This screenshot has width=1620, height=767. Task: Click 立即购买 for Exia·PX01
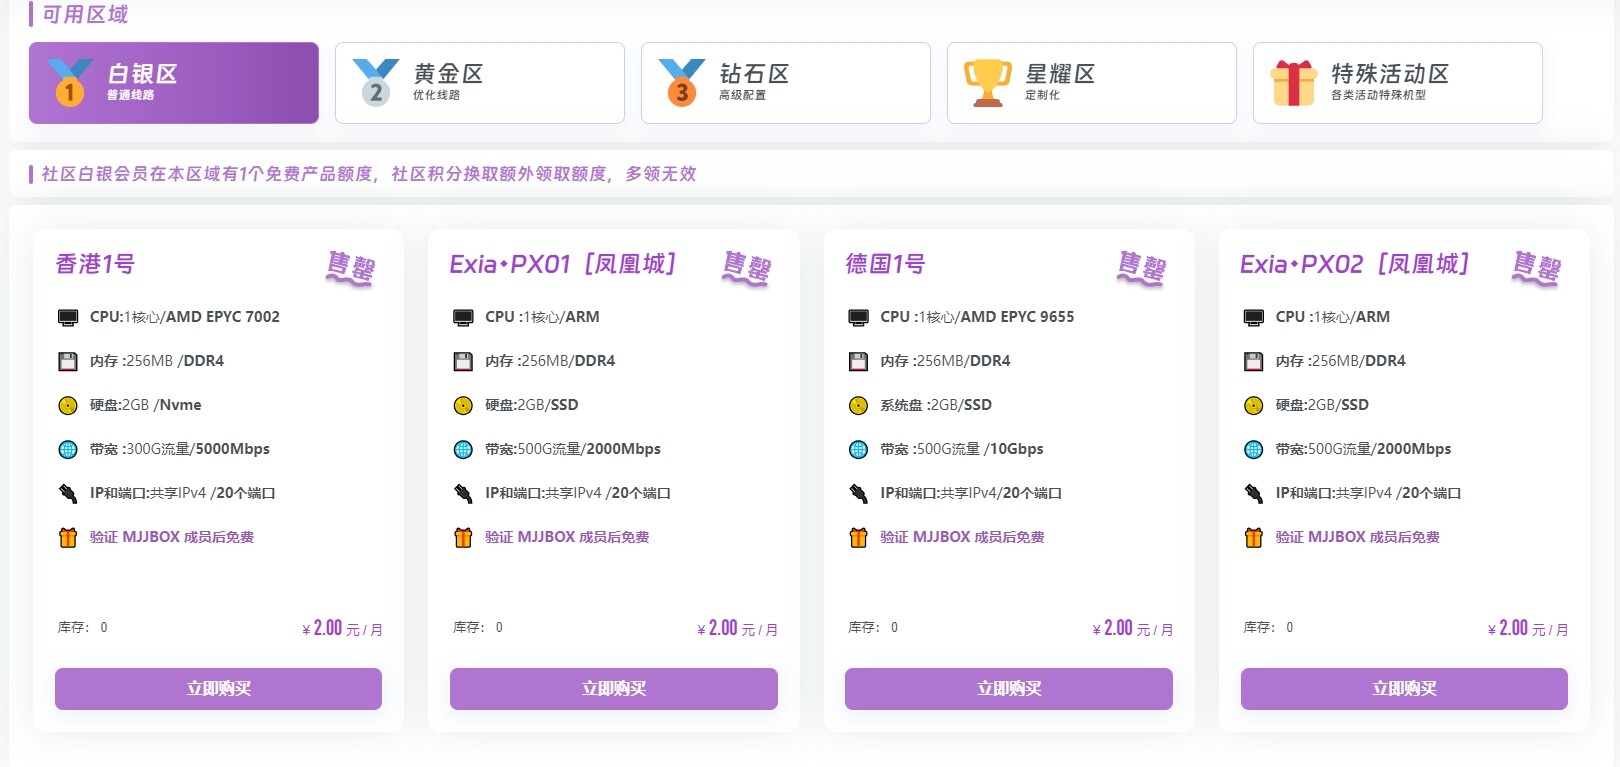click(x=614, y=689)
